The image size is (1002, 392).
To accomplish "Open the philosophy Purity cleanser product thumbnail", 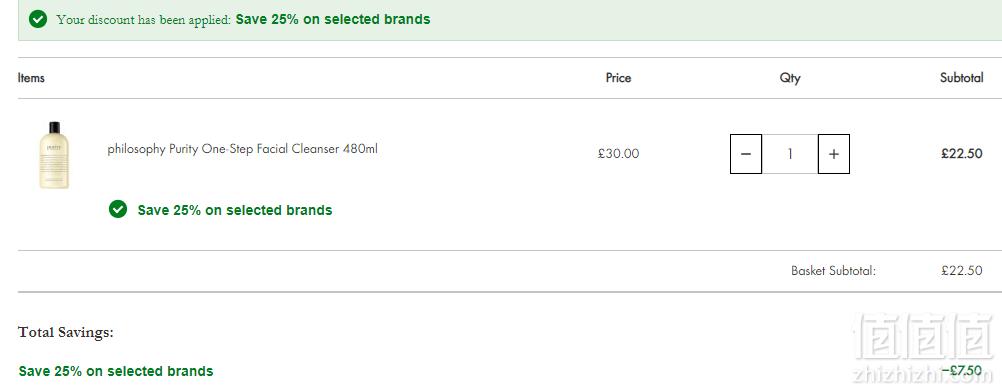I will [54, 155].
